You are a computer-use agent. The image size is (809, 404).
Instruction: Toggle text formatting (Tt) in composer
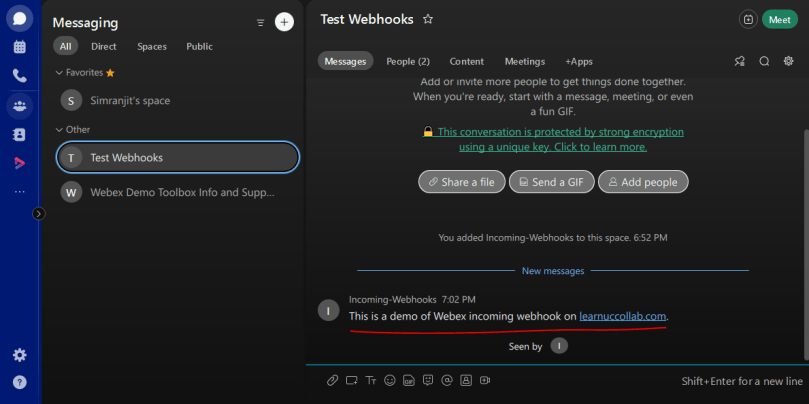pos(371,381)
